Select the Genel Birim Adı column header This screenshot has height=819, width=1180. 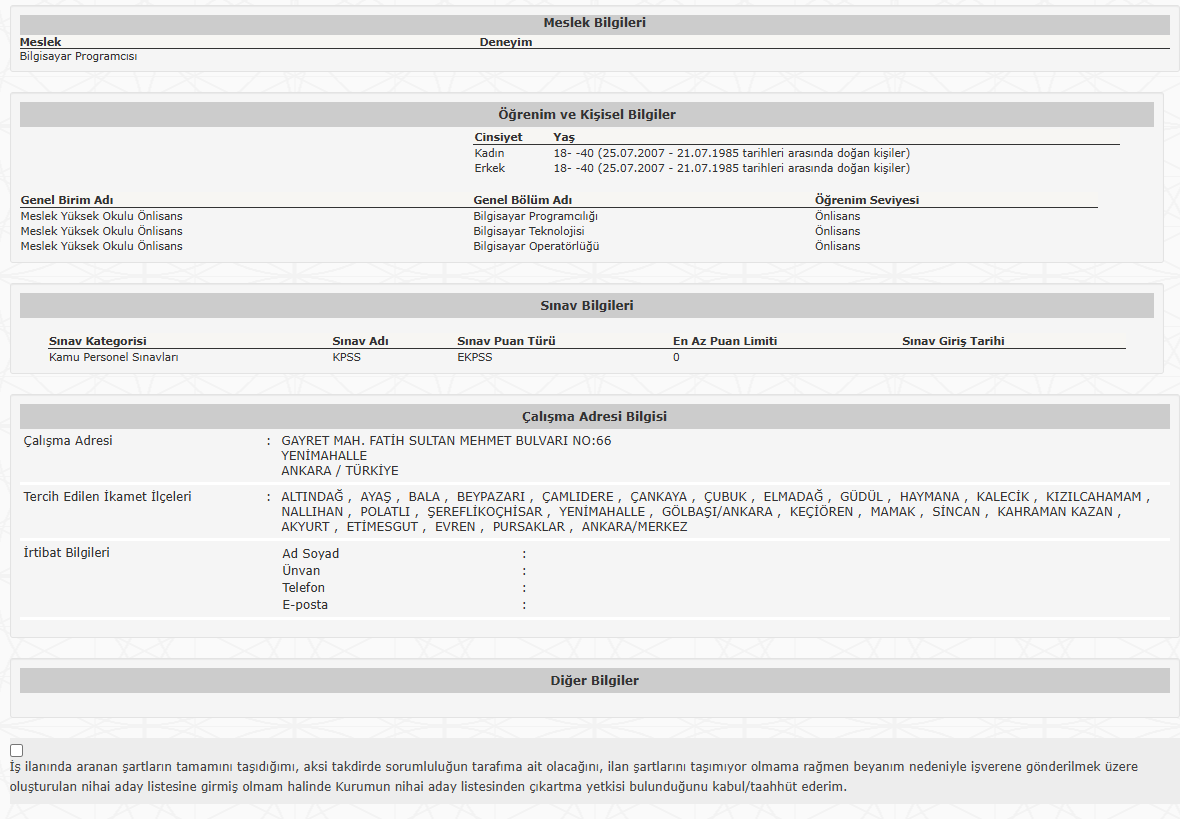tap(74, 200)
